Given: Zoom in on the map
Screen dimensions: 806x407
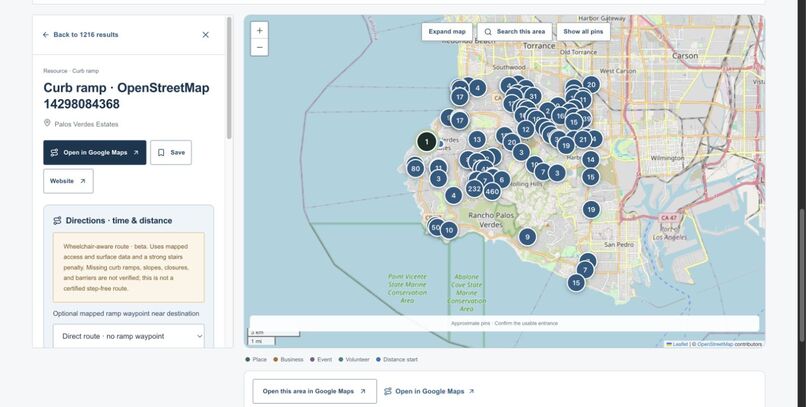Looking at the screenshot, I should coord(260,31).
